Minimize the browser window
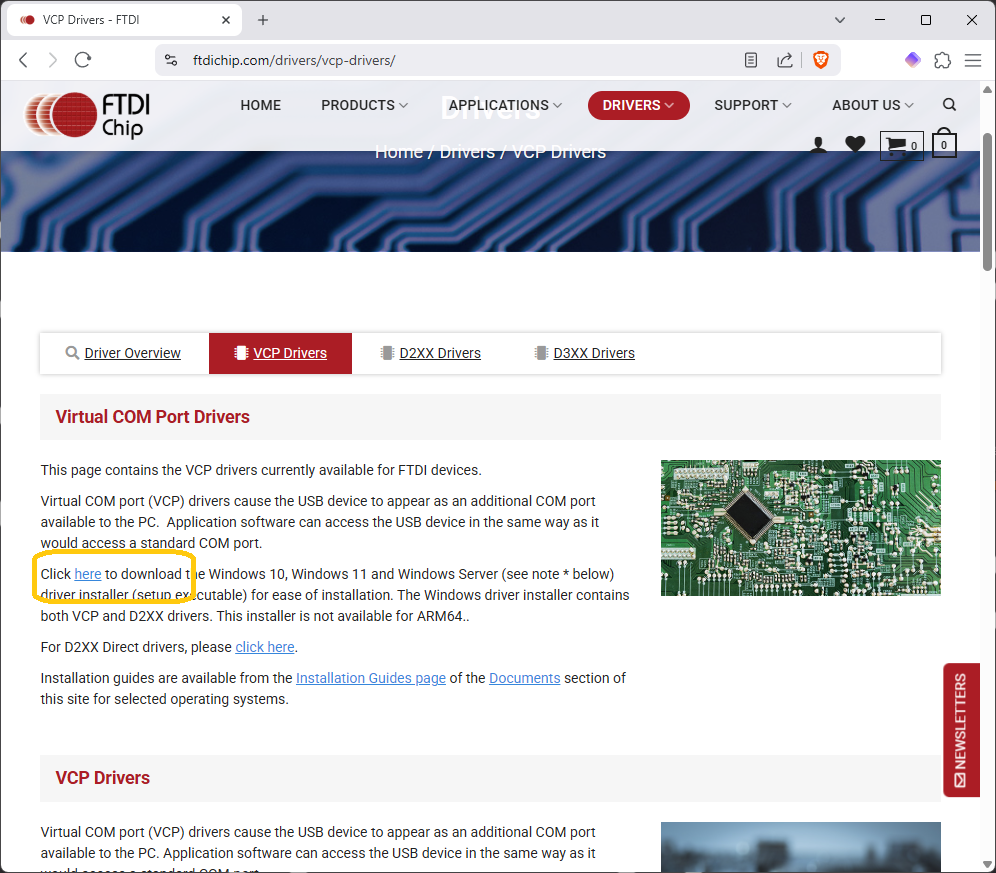The image size is (996, 873). [880, 20]
